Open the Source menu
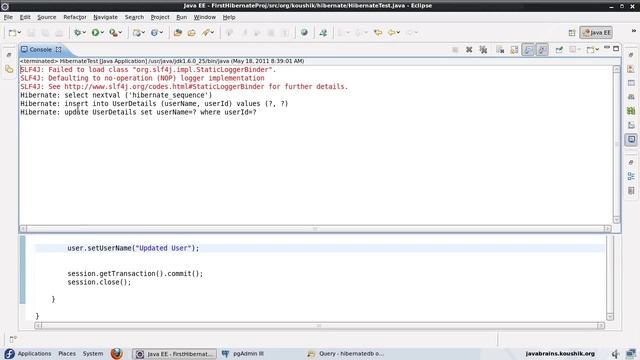 tap(47, 17)
